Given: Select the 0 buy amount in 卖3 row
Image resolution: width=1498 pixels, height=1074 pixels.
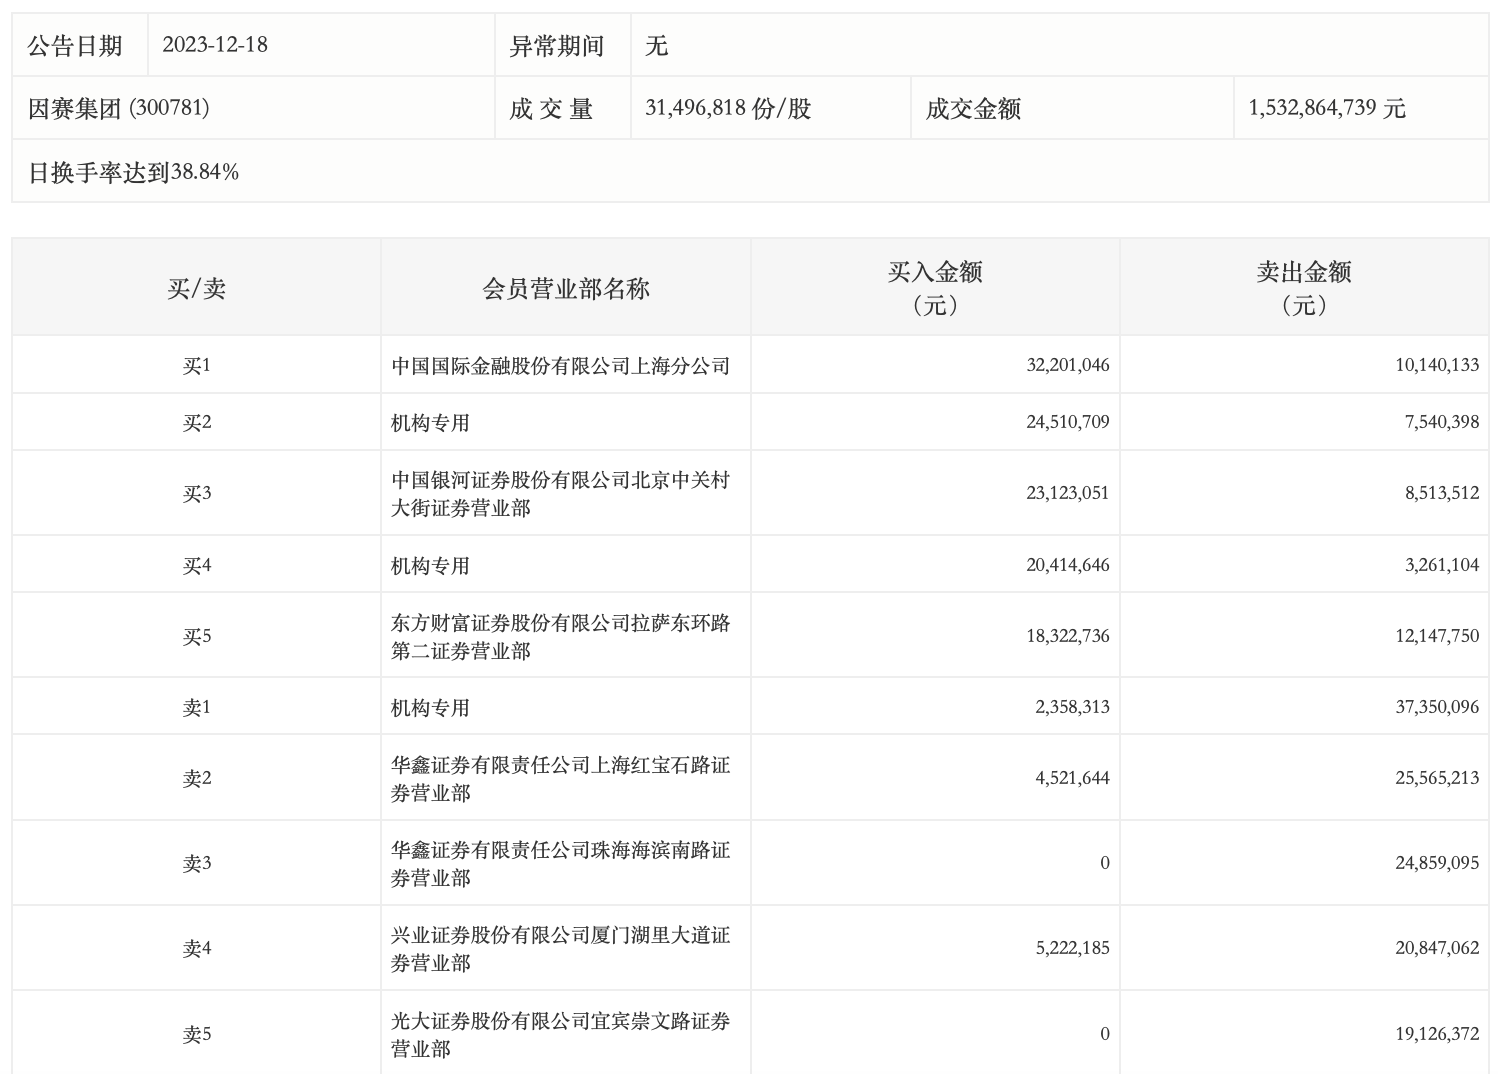Looking at the screenshot, I should click(1105, 863).
